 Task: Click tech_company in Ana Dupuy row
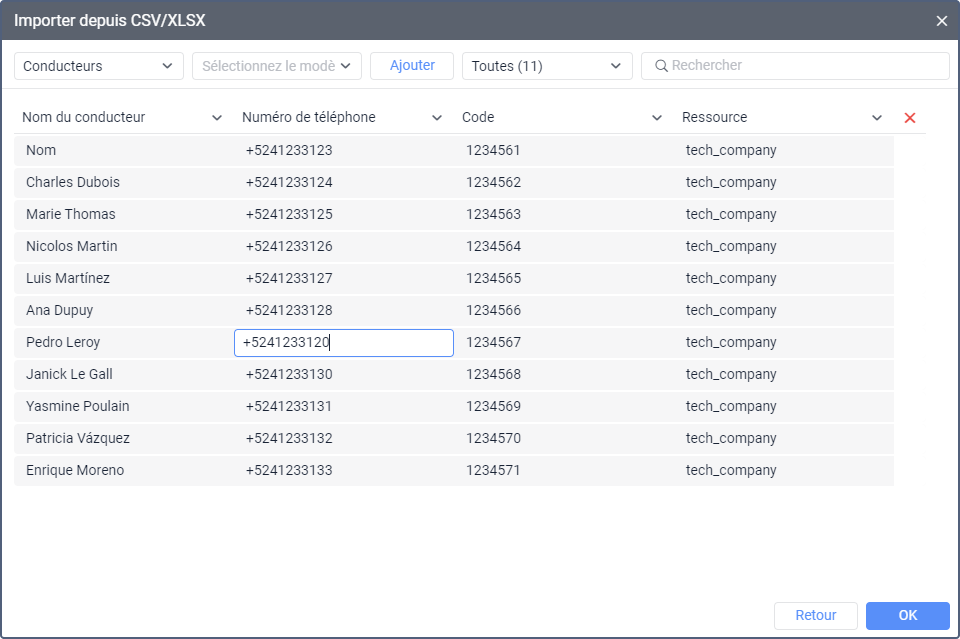(x=731, y=310)
